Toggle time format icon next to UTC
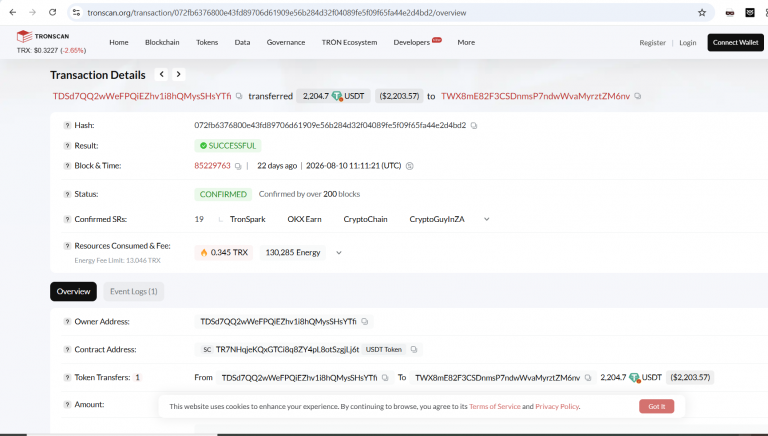The height and width of the screenshot is (436, 768). click(410, 166)
